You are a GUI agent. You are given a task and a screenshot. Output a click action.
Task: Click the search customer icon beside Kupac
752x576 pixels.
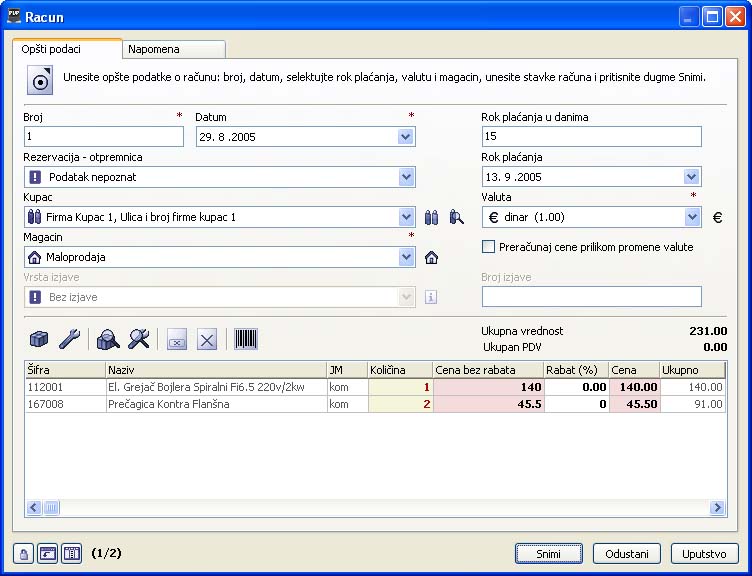(457, 217)
